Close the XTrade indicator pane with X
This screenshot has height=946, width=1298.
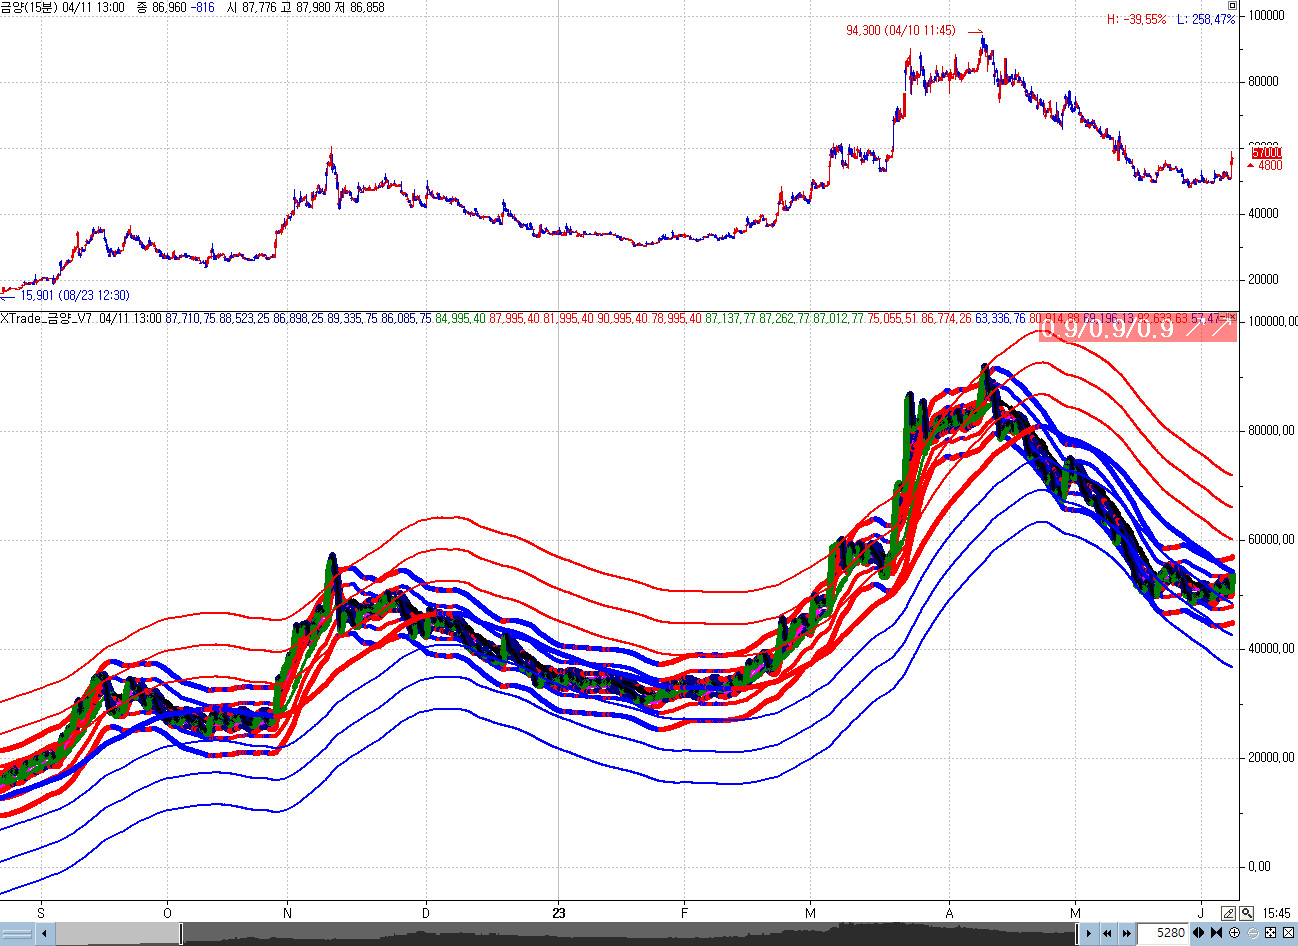[1233, 317]
